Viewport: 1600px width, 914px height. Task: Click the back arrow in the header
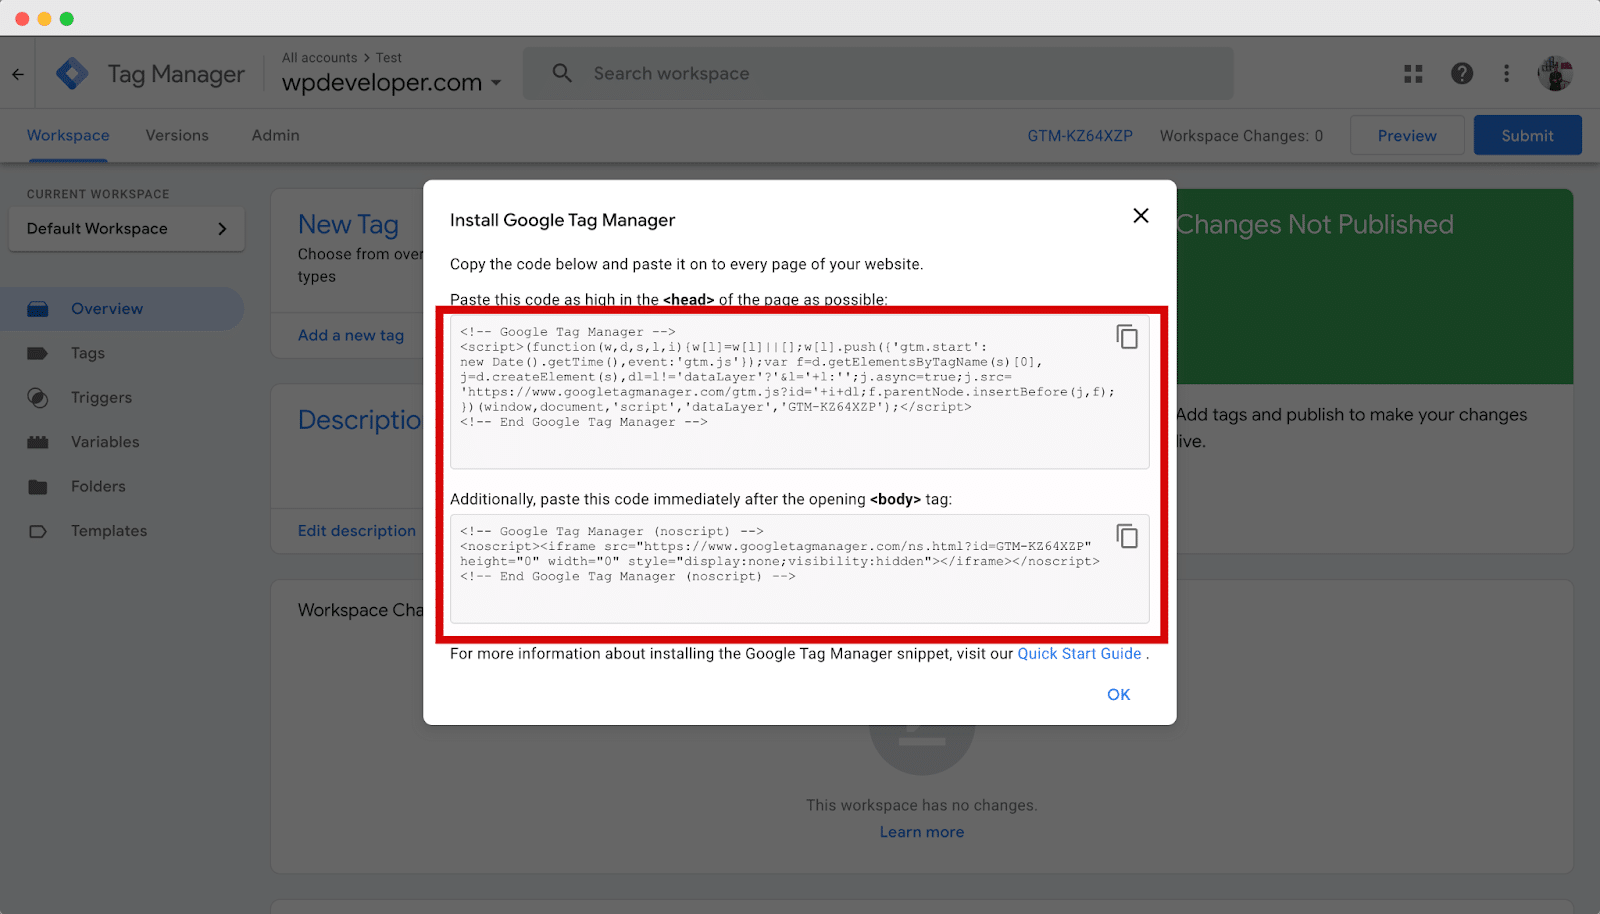point(18,74)
